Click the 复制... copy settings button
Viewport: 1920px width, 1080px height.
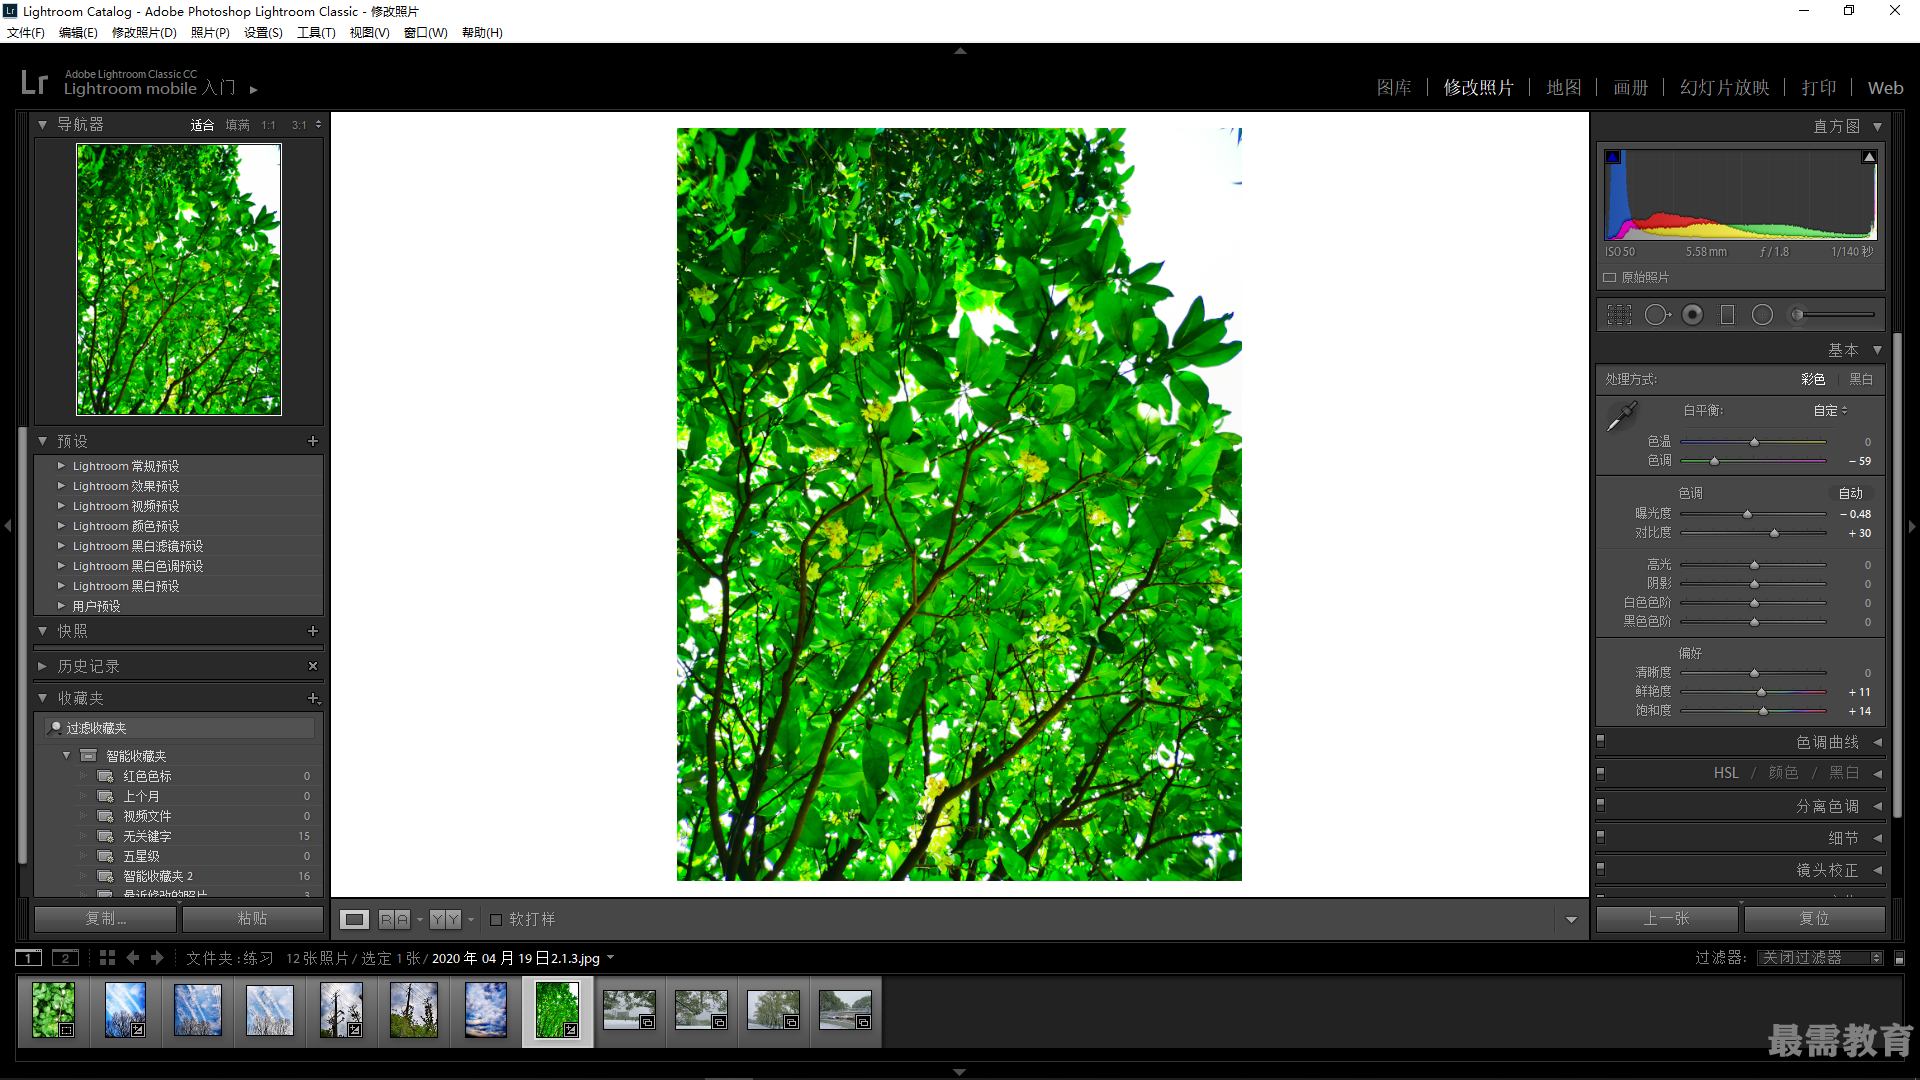click(x=106, y=919)
